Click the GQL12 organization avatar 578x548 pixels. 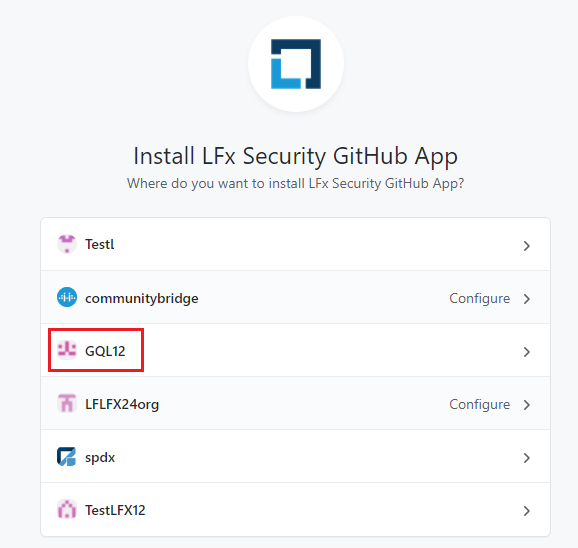pos(67,350)
